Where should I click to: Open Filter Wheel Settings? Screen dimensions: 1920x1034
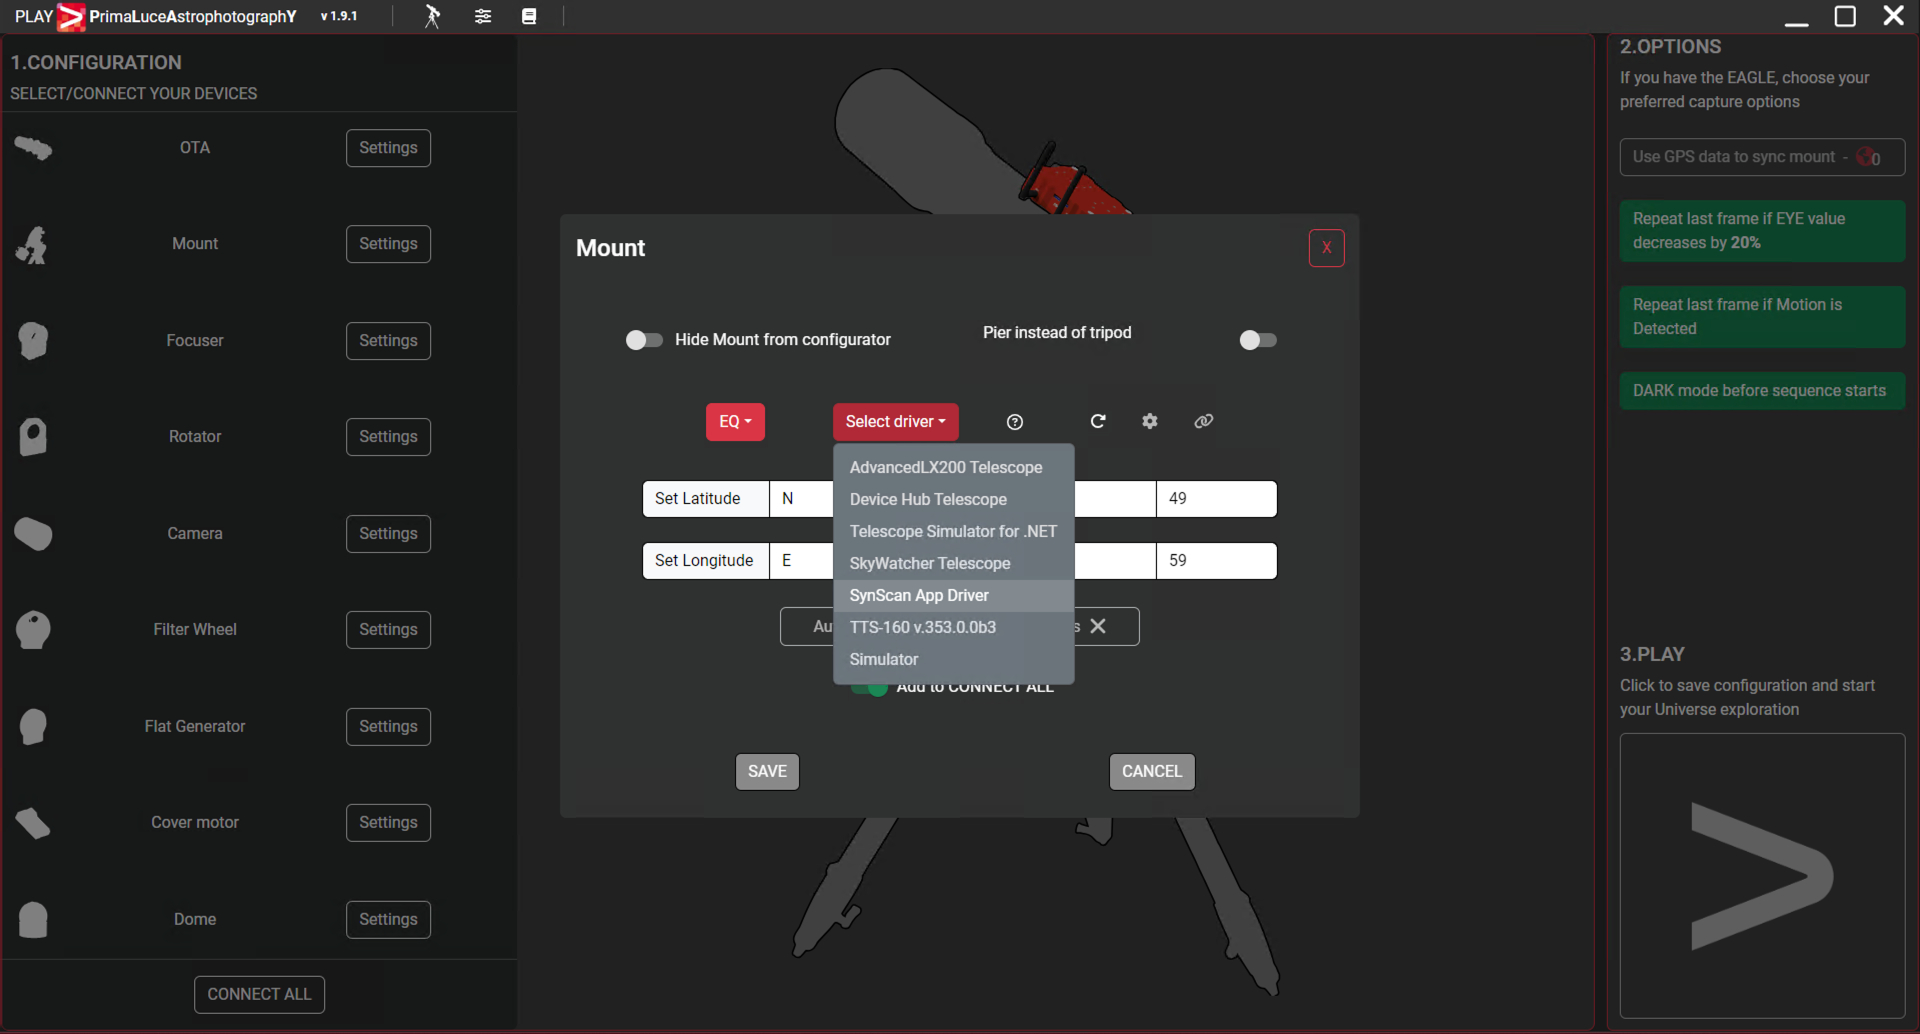(x=388, y=630)
